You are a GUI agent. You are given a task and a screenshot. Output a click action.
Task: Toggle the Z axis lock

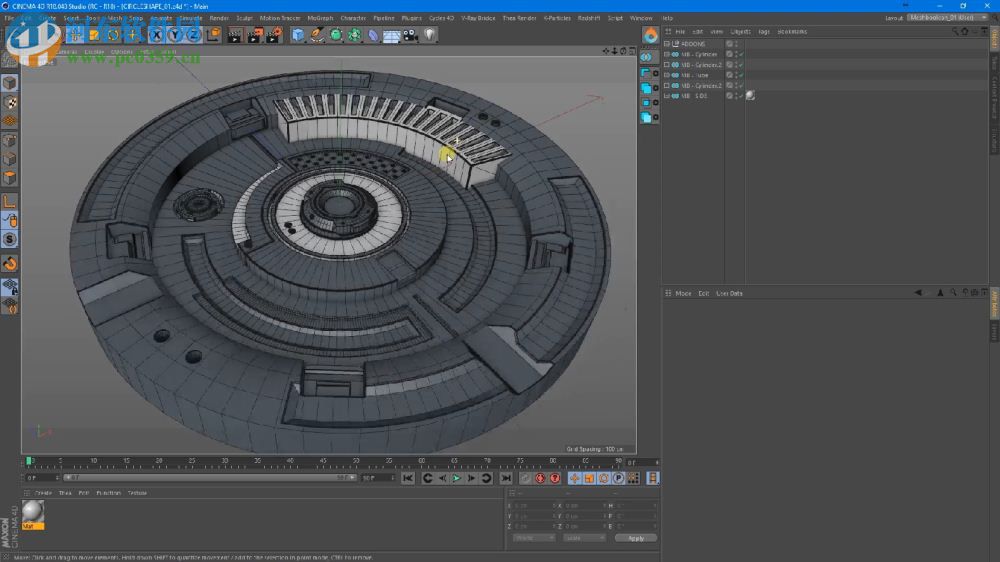coord(193,35)
